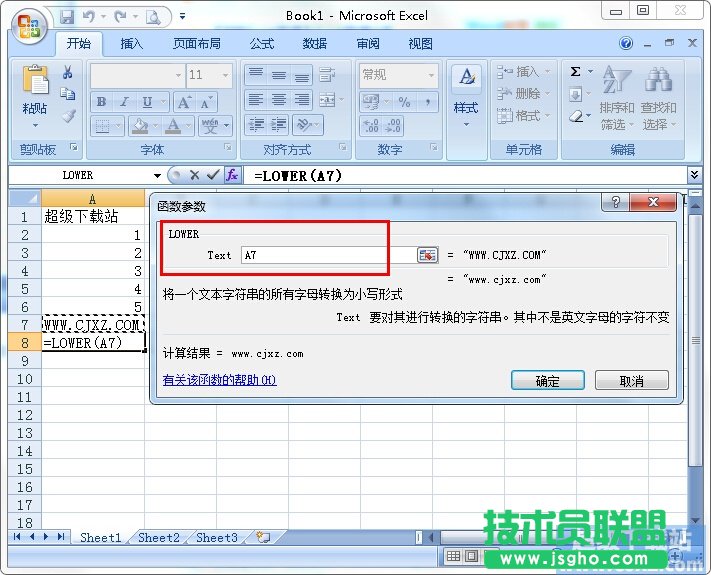This screenshot has height=575, width=711.
Task: Click the Paste clipboard icon
Action: tap(35, 84)
